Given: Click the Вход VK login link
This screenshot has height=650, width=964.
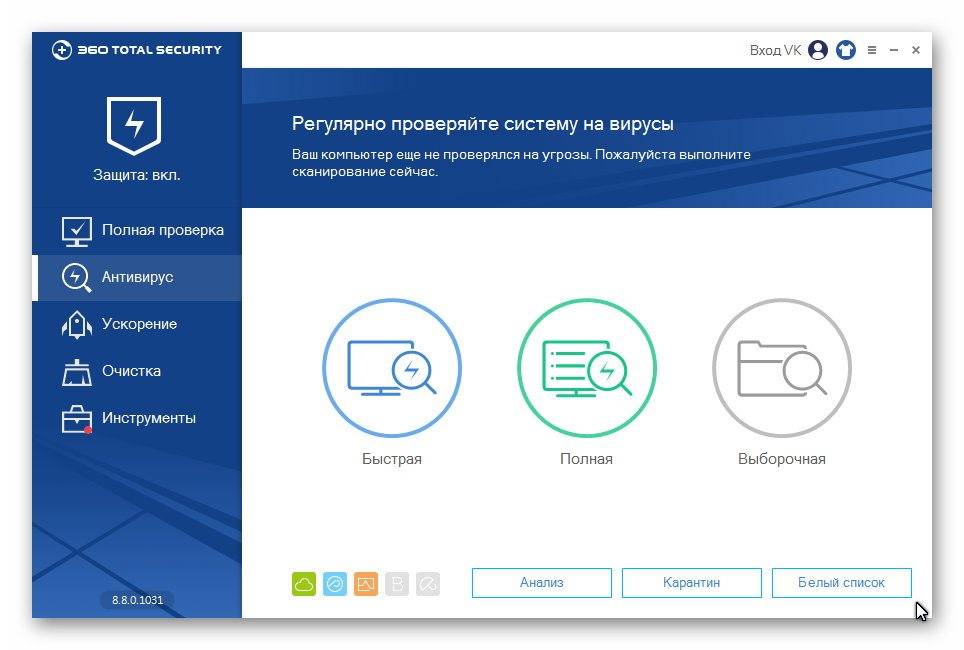Looking at the screenshot, I should [775, 50].
